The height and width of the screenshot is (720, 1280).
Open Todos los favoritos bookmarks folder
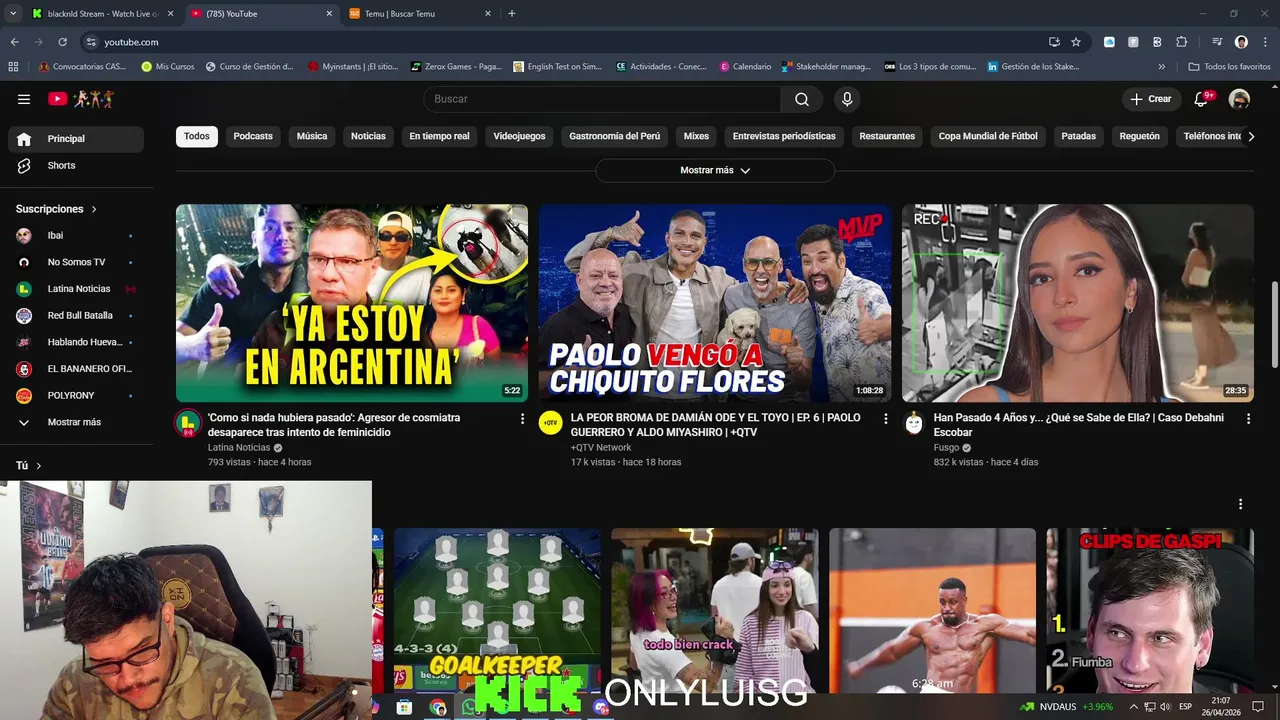1229,67
